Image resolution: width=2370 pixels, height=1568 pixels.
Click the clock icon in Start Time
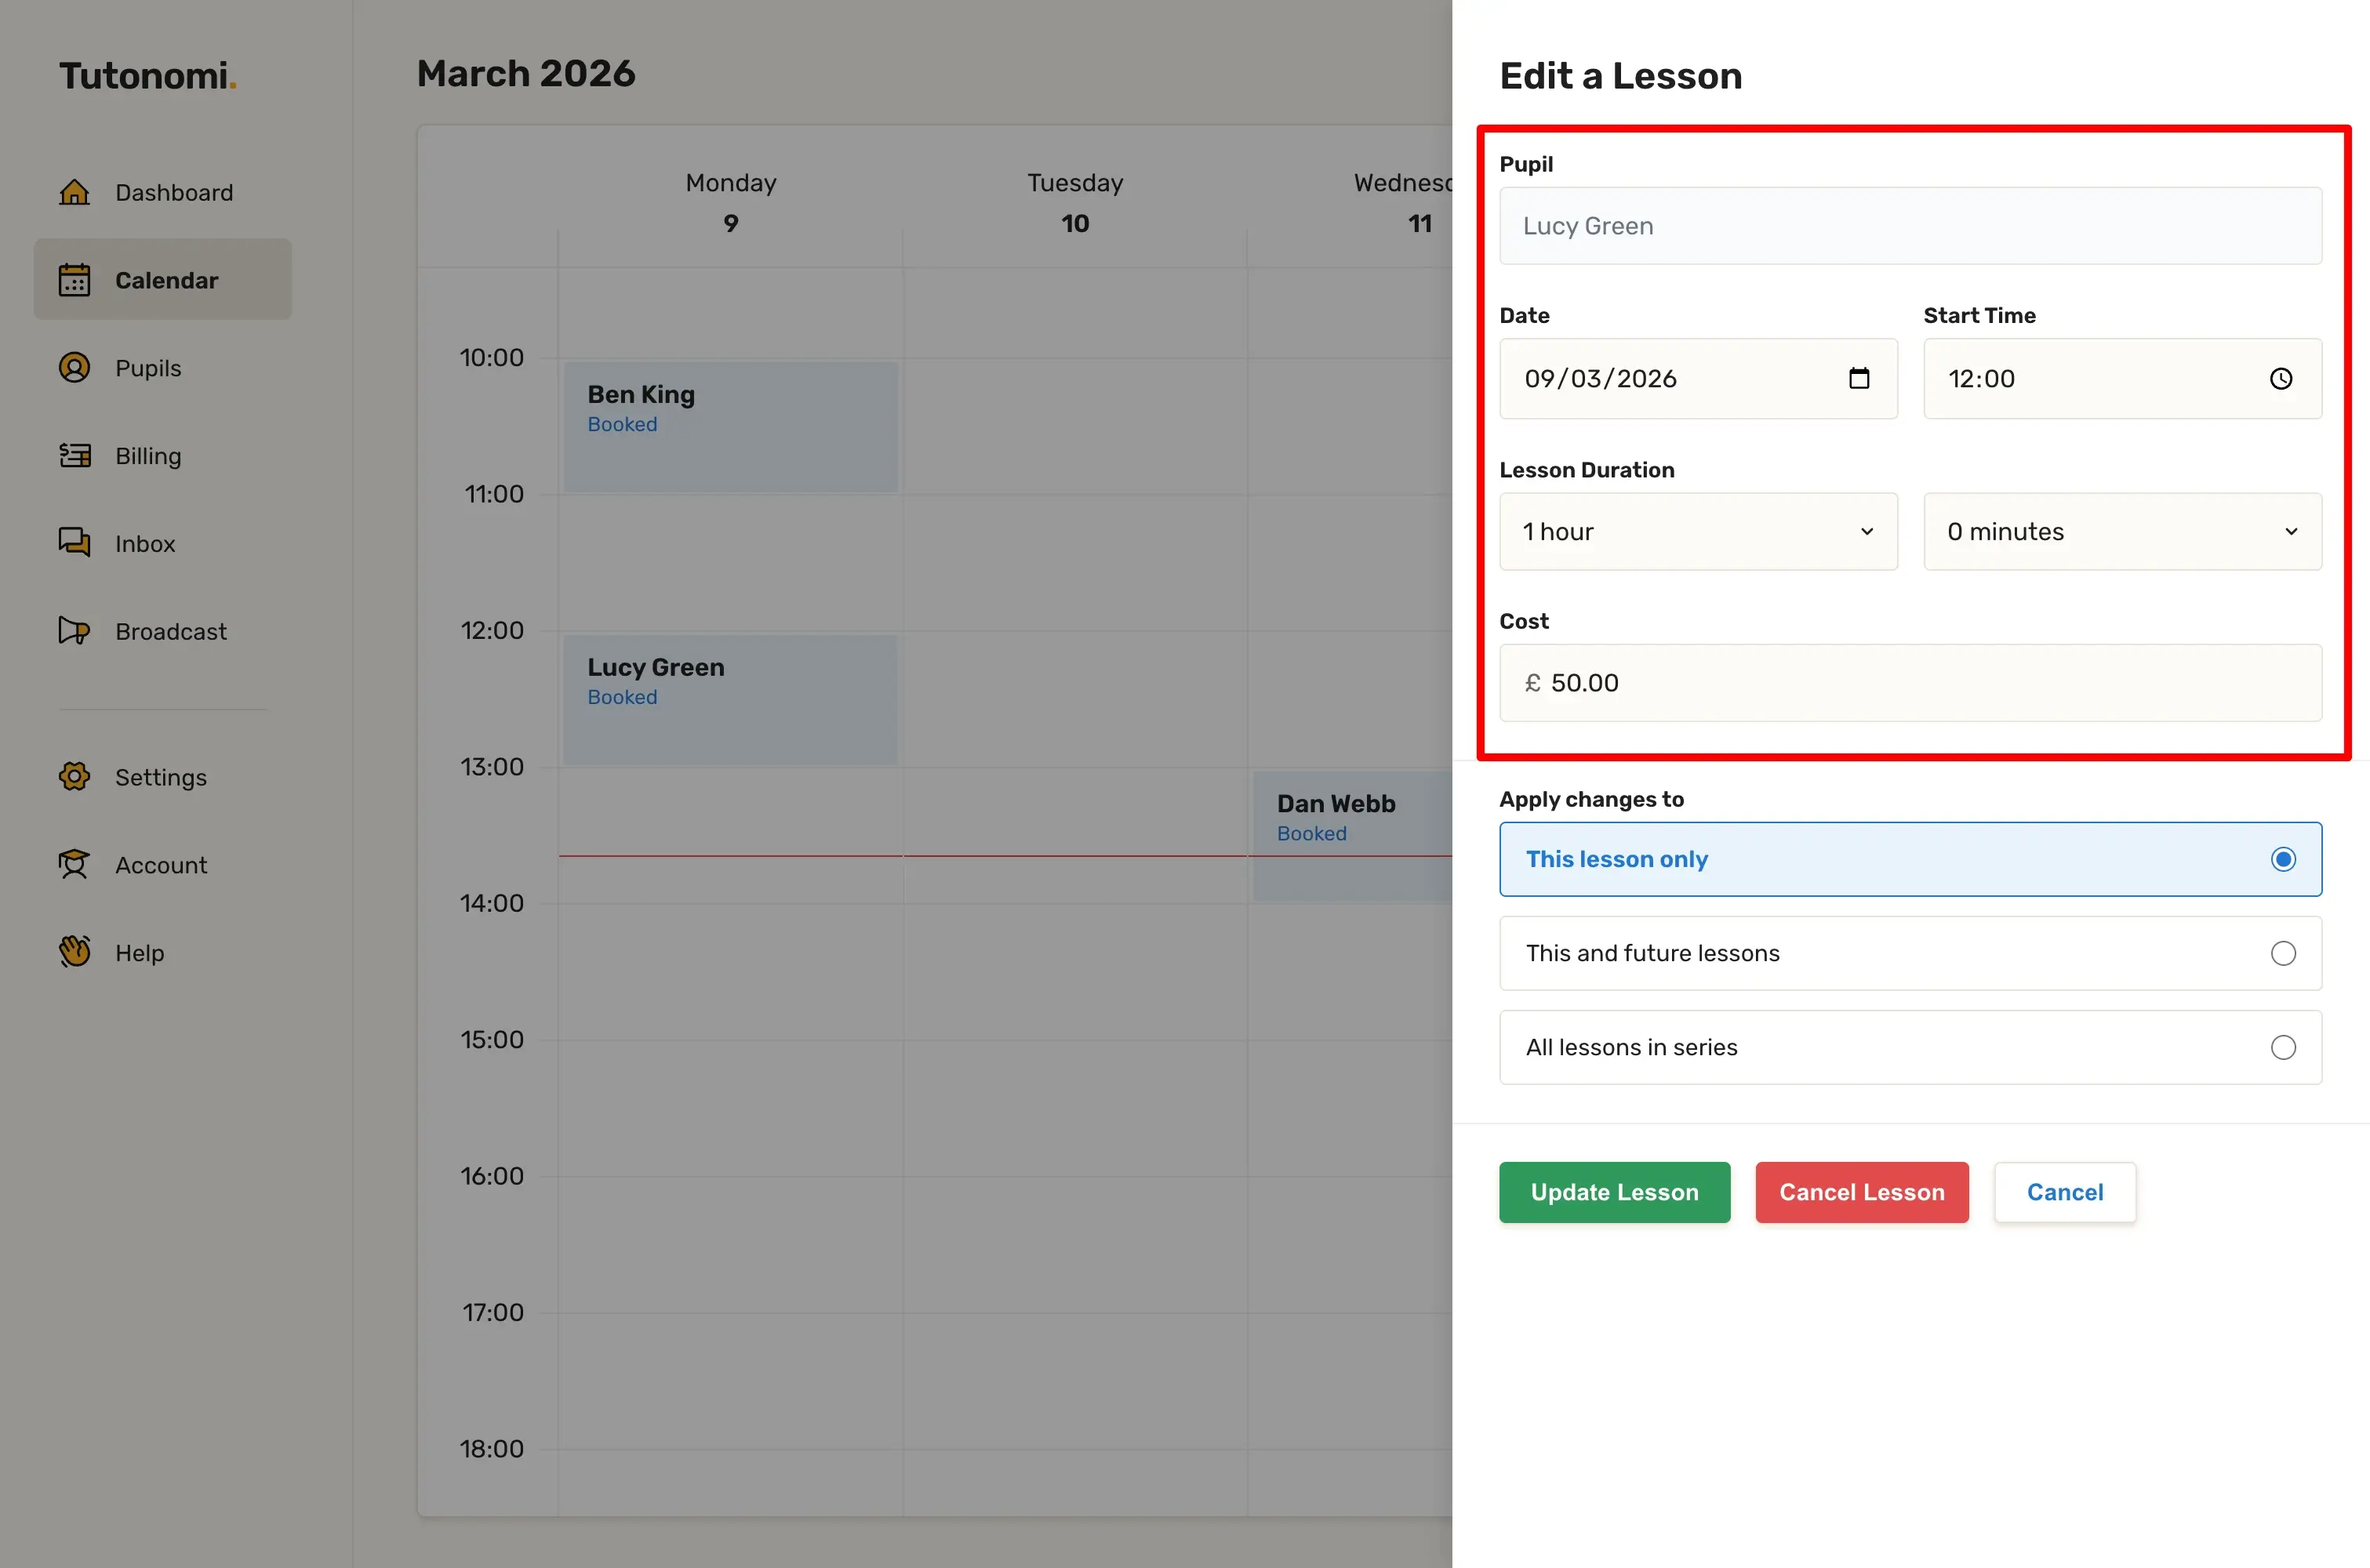click(x=2280, y=379)
